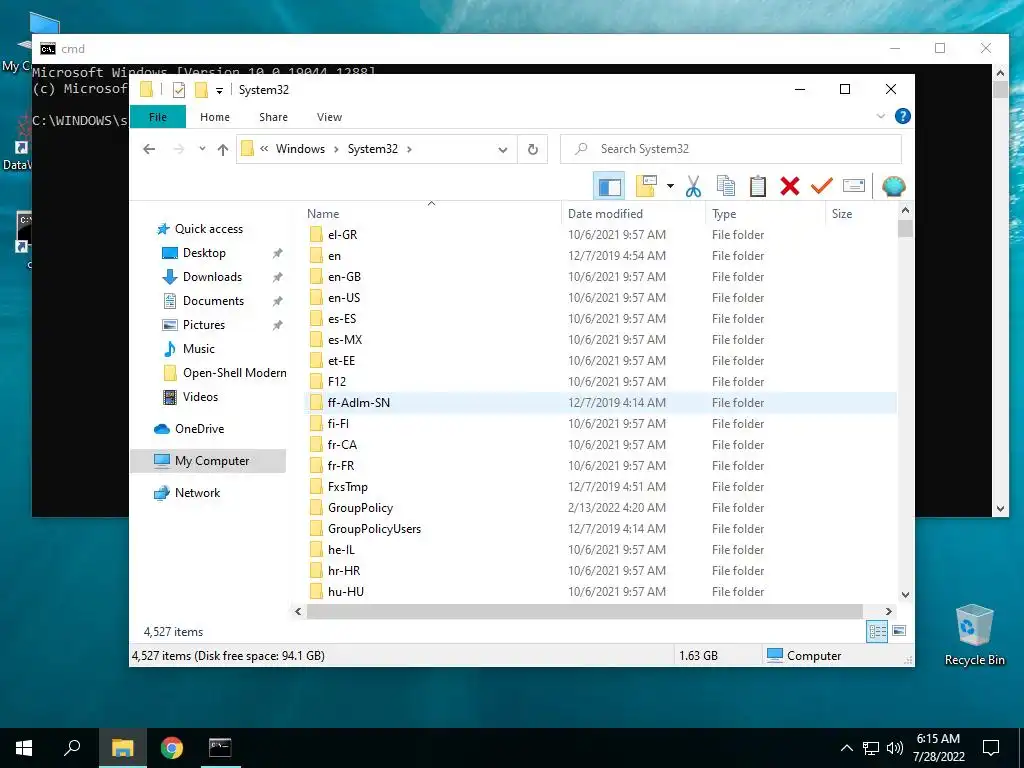Image resolution: width=1024 pixels, height=768 pixels.
Task: Open Pictures in the navigation pane
Action: (x=204, y=325)
